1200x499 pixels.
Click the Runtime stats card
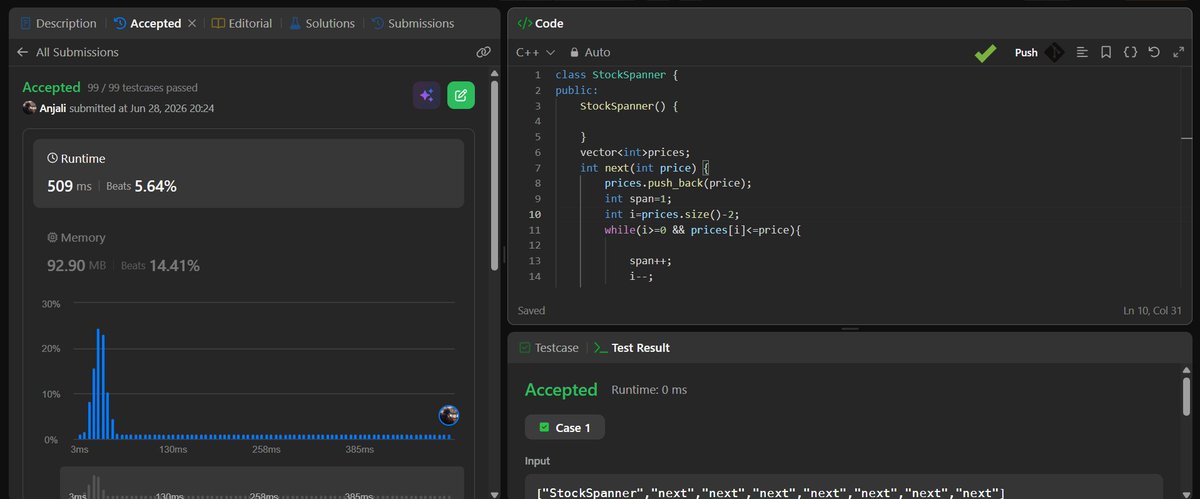(248, 173)
